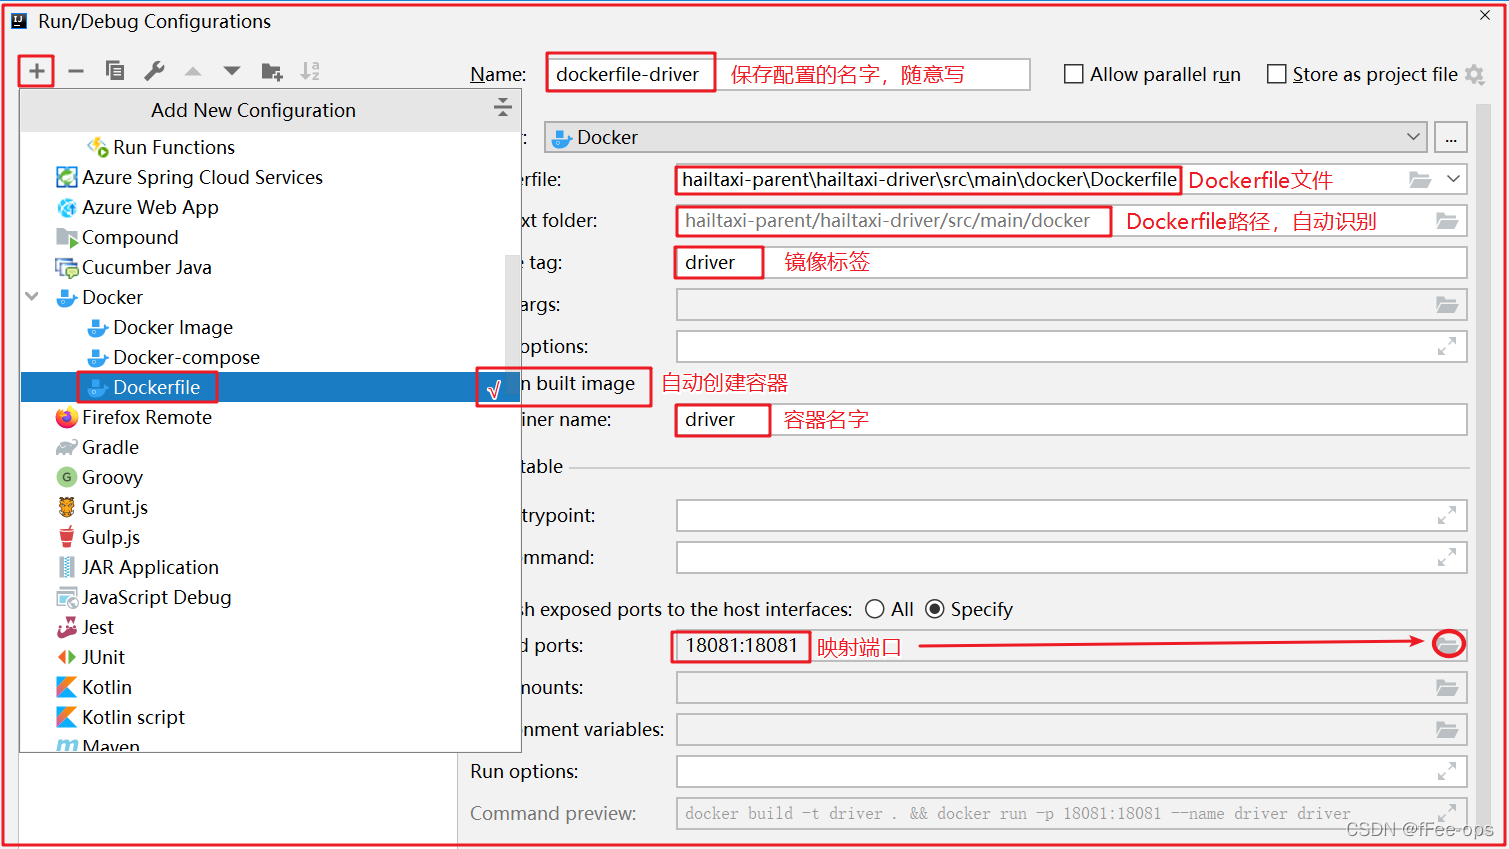Click folder icon in Environment variables field
This screenshot has height=849, width=1509.
coord(1447,729)
